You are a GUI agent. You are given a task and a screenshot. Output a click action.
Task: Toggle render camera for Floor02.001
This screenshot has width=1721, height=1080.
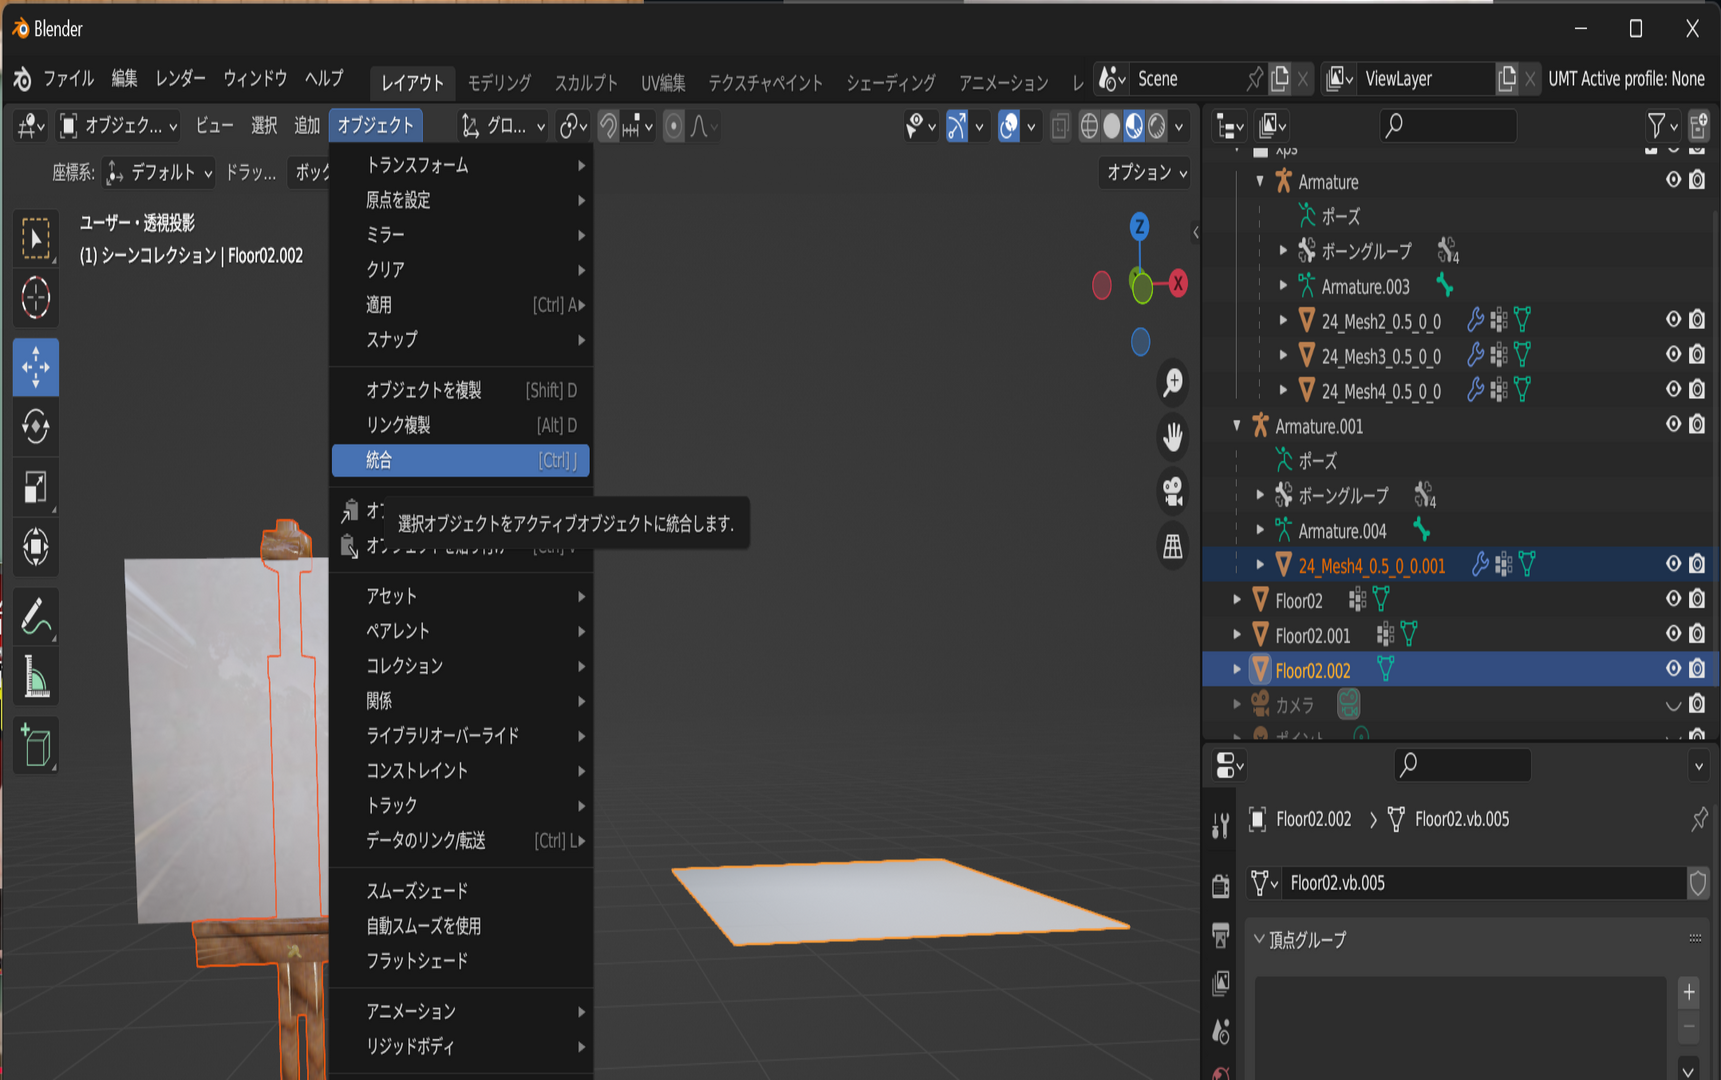[1697, 633]
